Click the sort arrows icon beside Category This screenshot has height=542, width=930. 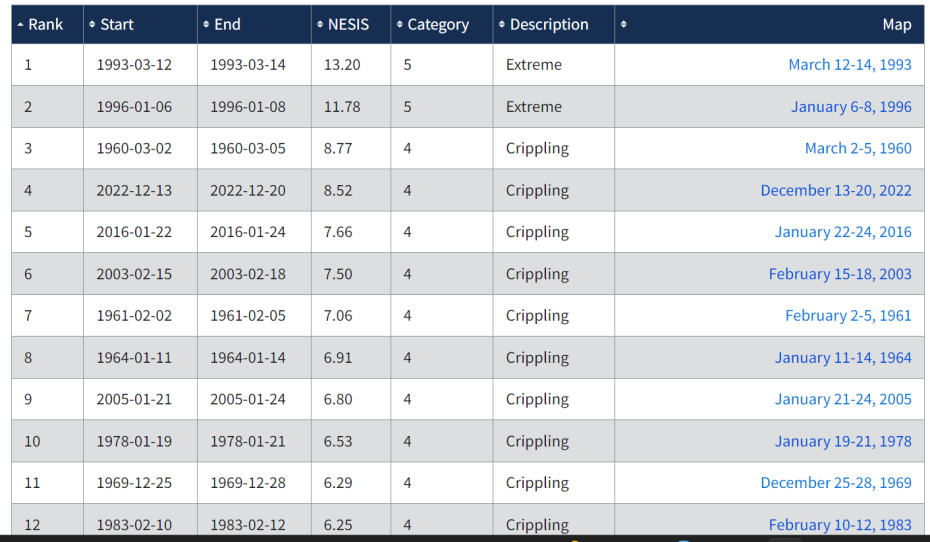pos(400,24)
